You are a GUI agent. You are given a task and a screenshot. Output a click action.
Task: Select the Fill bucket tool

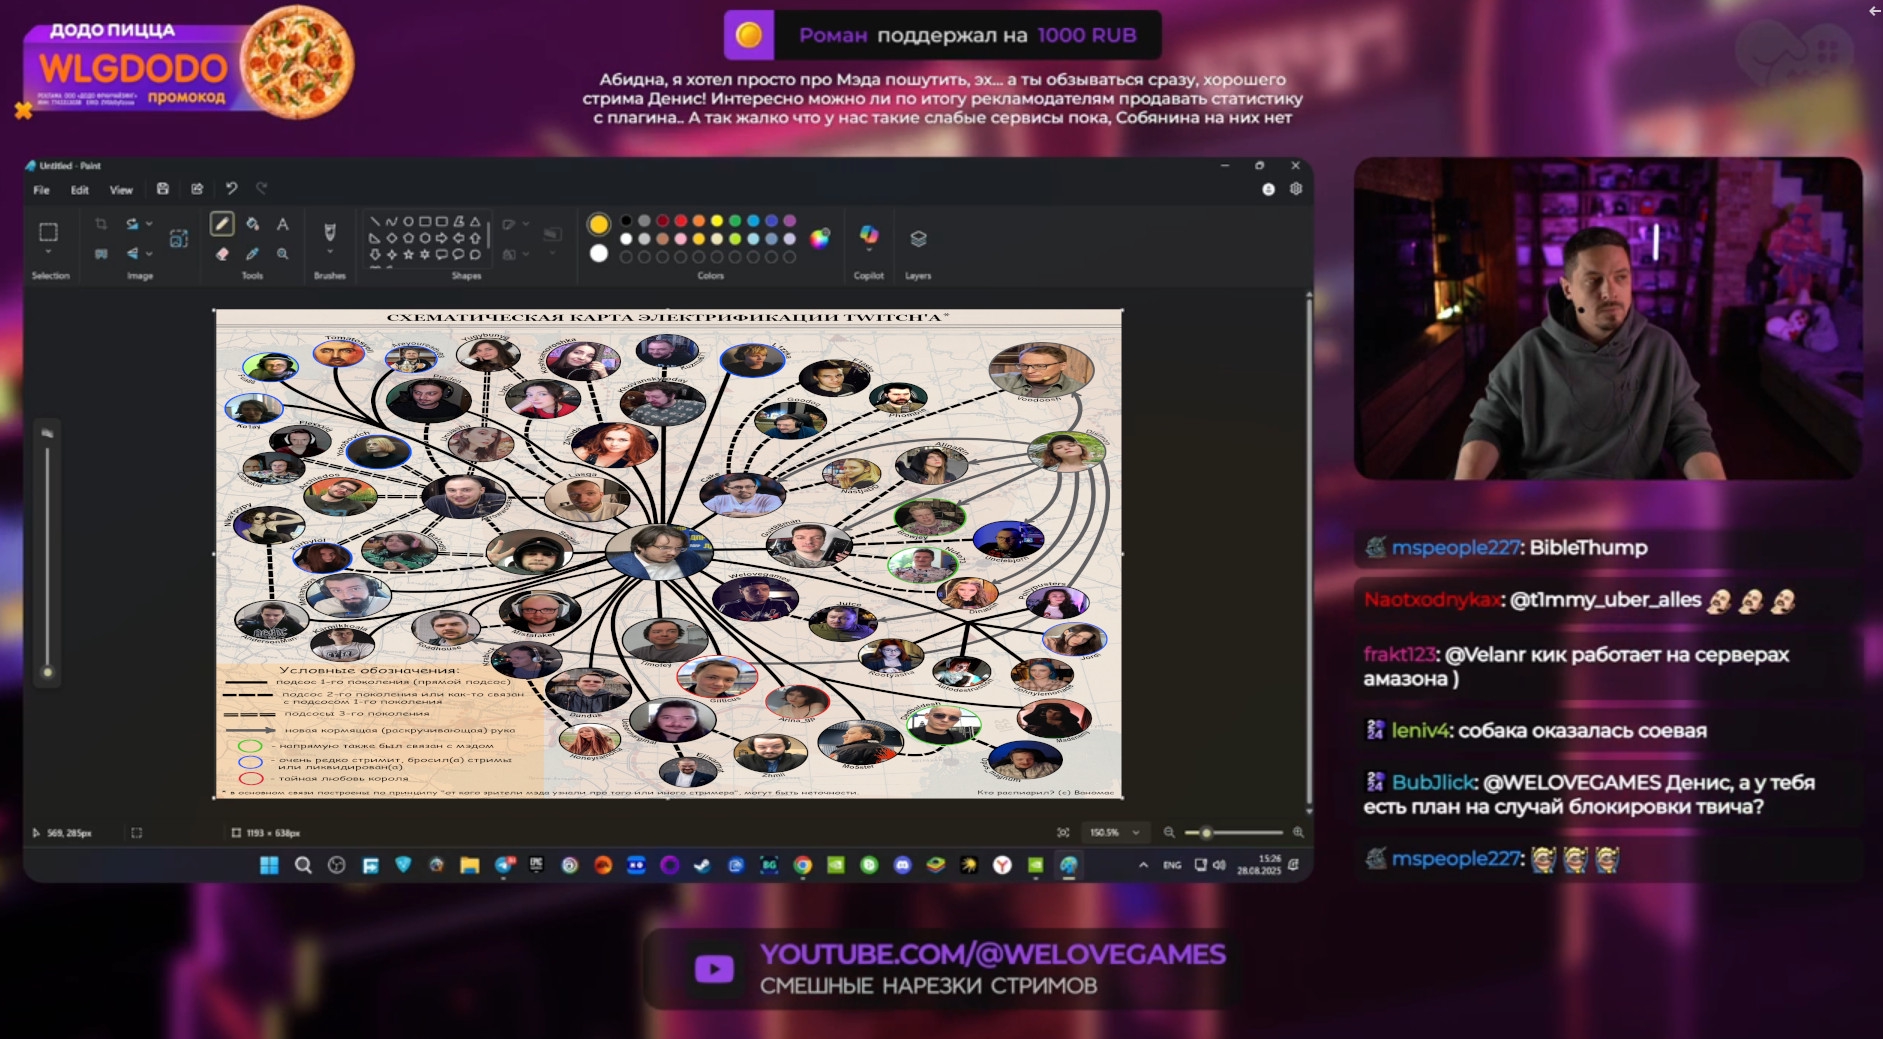coord(253,224)
